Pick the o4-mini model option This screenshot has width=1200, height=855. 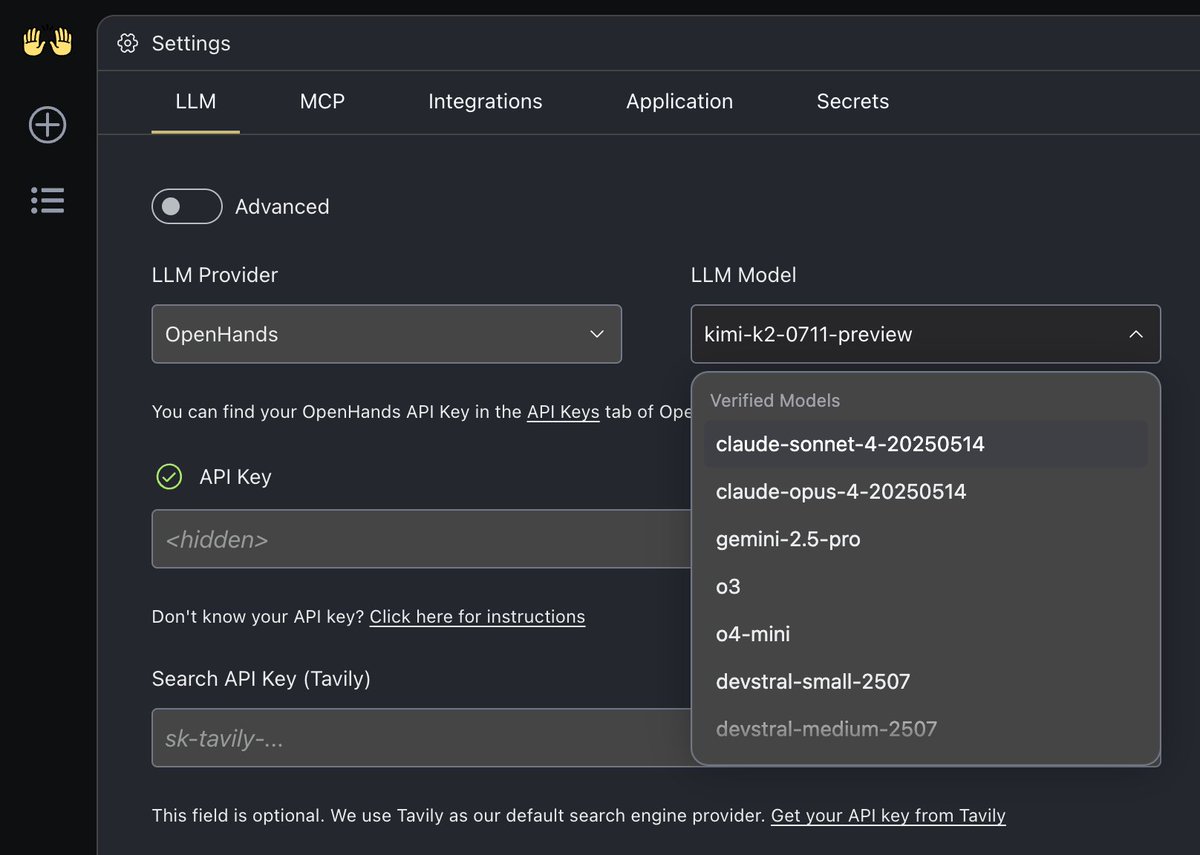point(926,634)
